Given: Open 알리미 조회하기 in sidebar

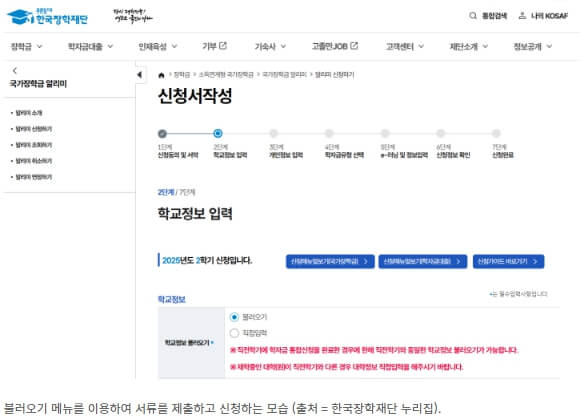Looking at the screenshot, I should (x=34, y=145).
